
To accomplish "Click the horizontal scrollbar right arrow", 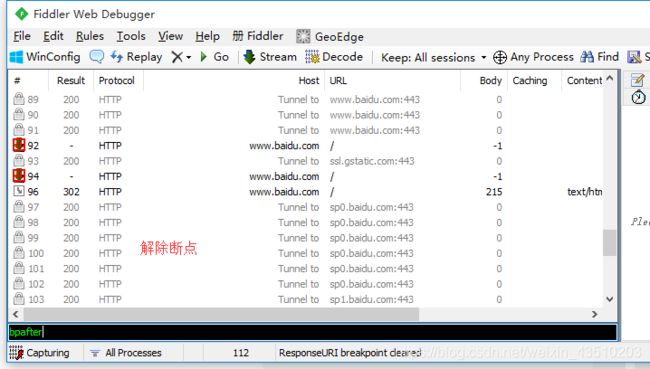I will 594,314.
